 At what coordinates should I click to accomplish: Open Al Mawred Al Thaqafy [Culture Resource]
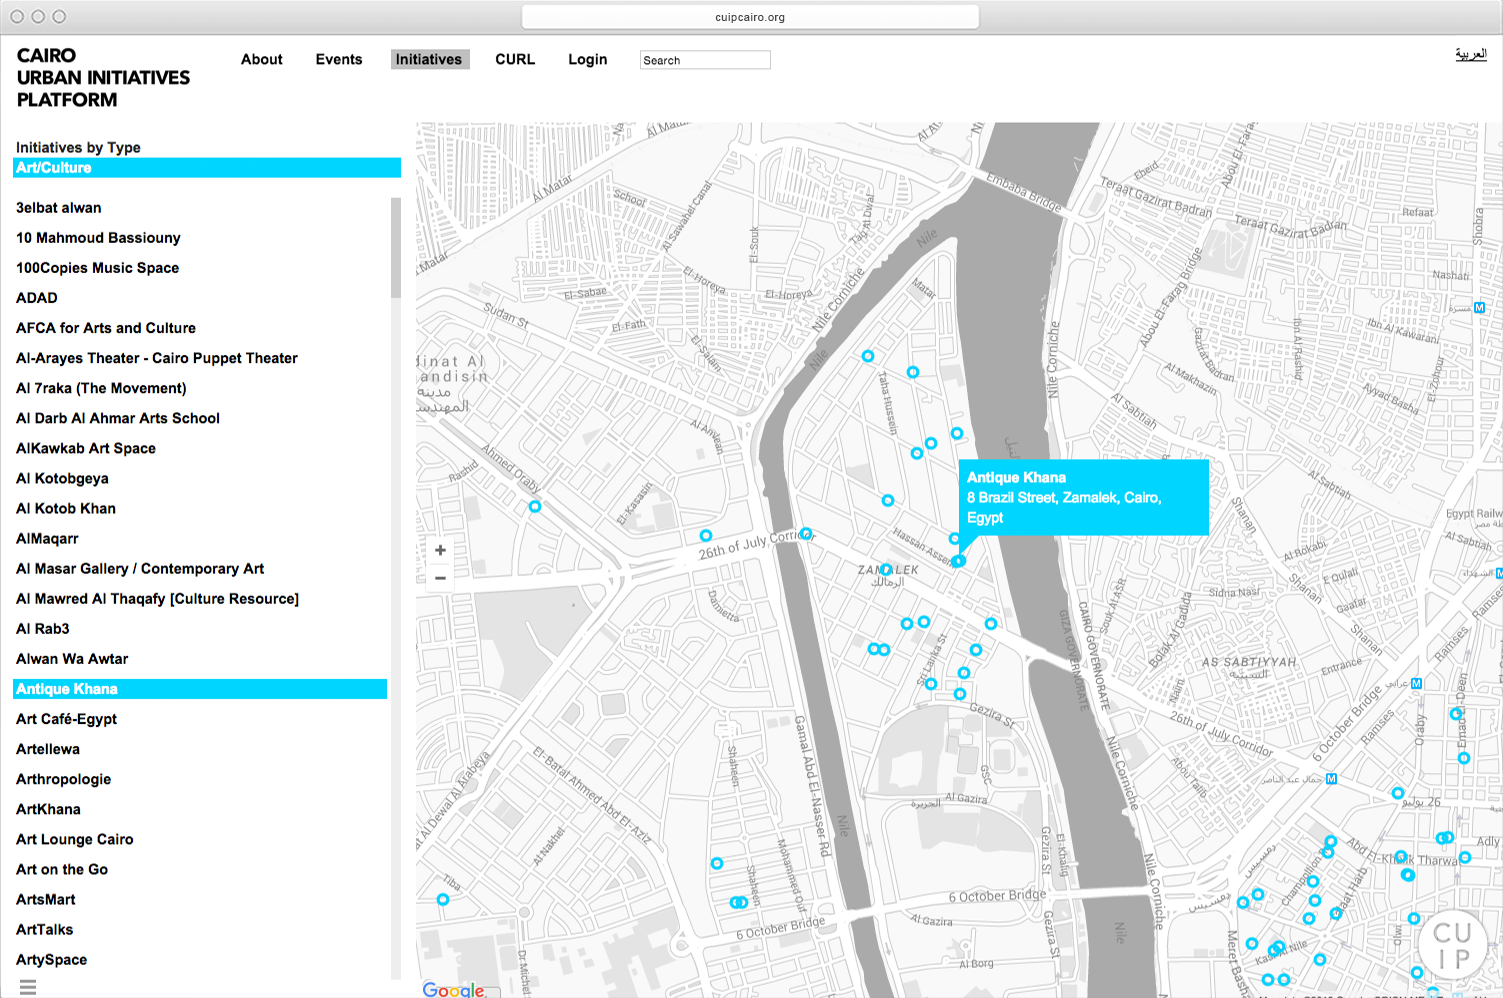158,598
